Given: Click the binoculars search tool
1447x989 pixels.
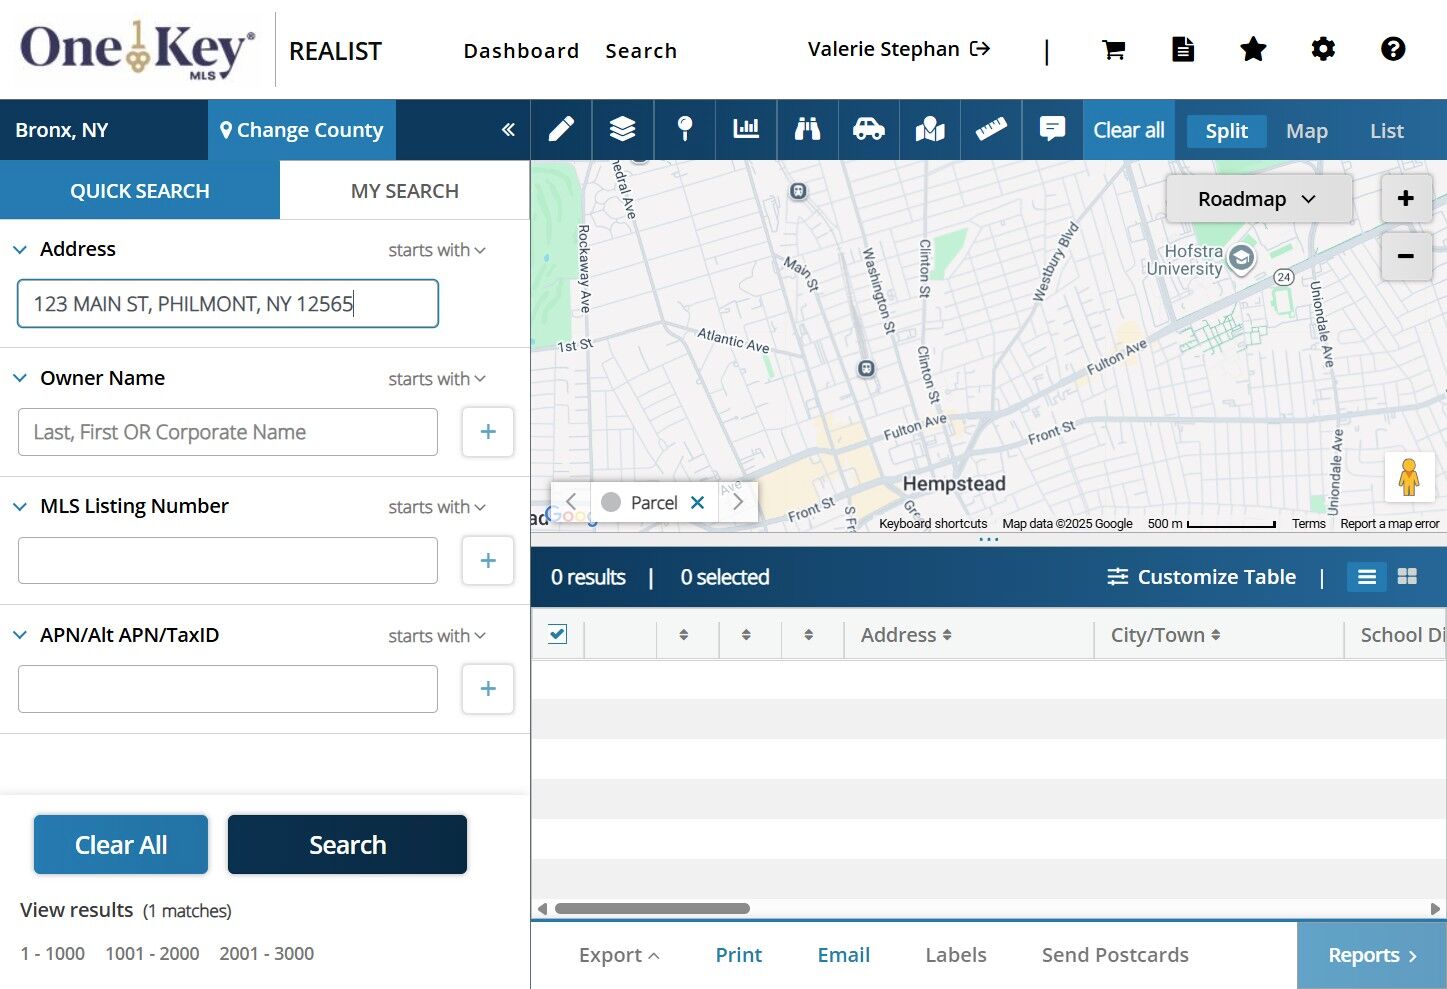Looking at the screenshot, I should pos(807,129).
